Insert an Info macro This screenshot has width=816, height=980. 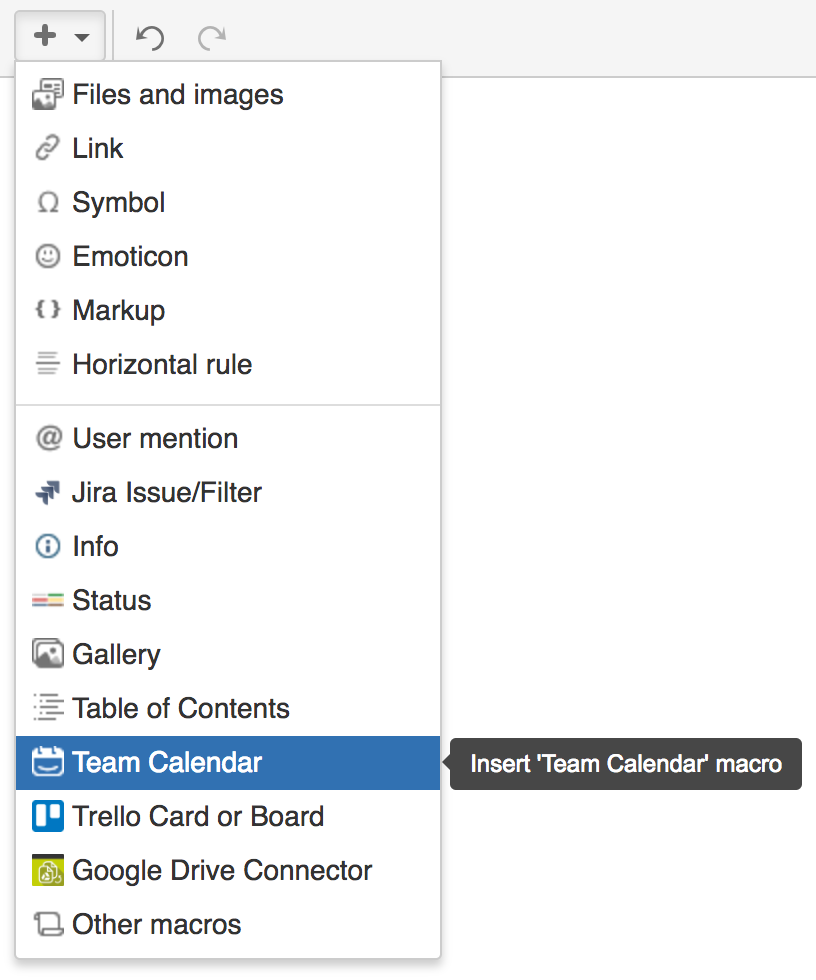95,547
